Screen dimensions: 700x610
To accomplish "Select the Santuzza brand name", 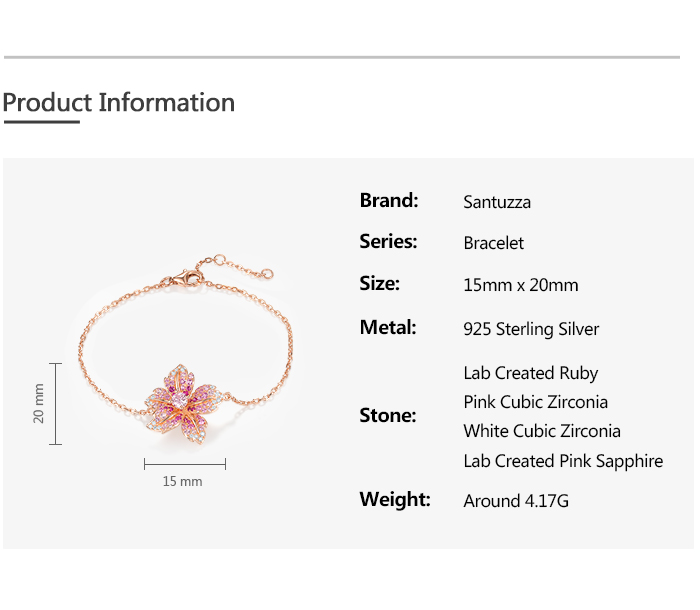I will 497,202.
